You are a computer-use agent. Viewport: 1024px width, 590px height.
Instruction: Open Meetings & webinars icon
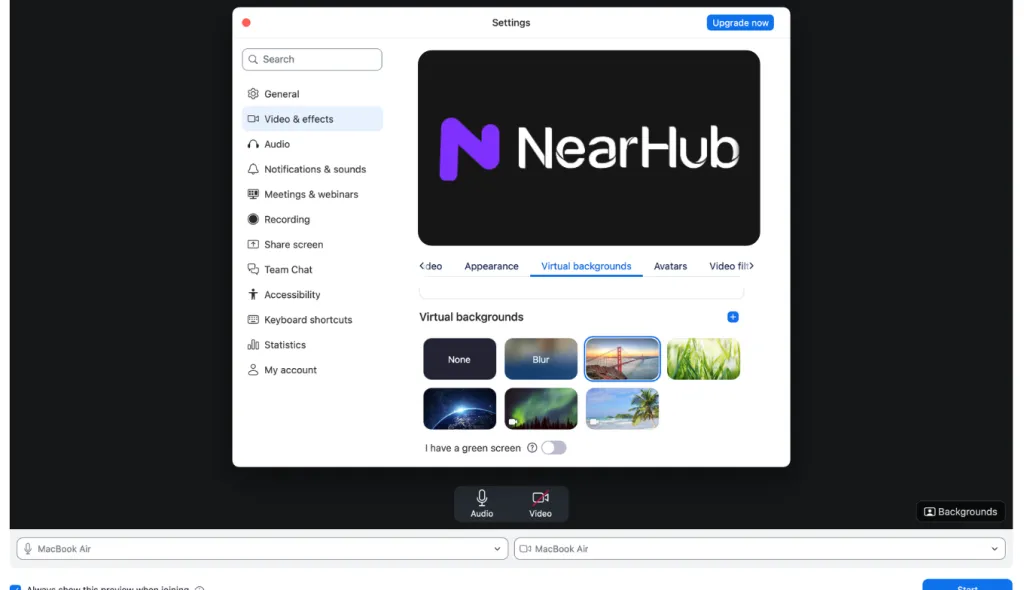click(253, 194)
